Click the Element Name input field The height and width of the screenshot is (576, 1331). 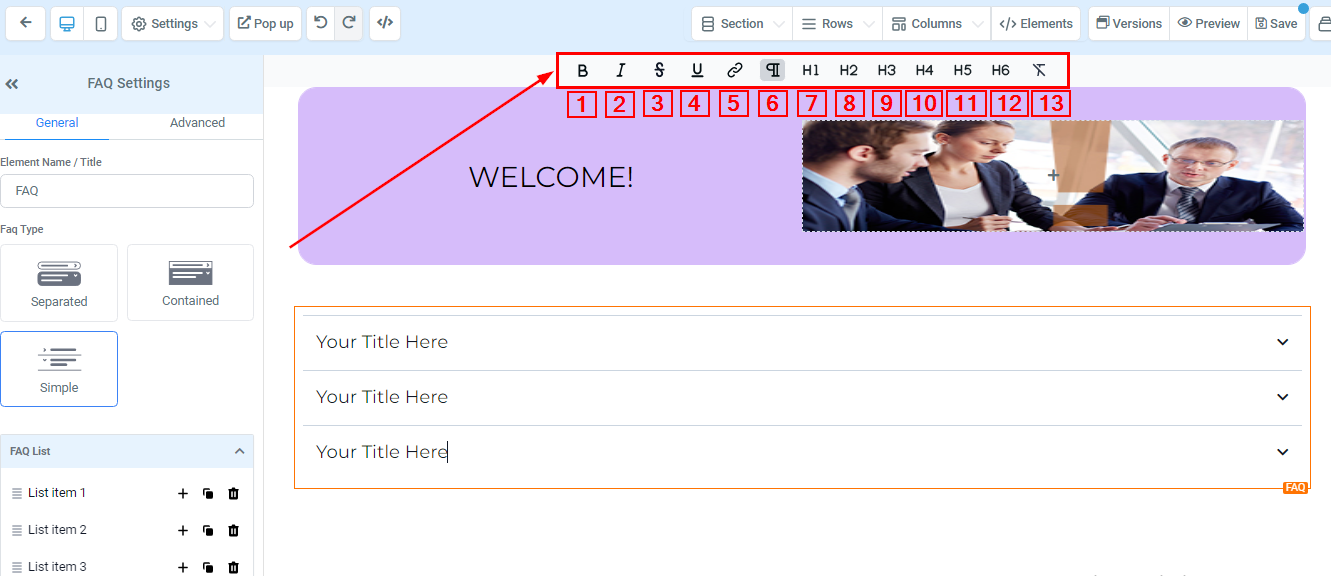[127, 191]
